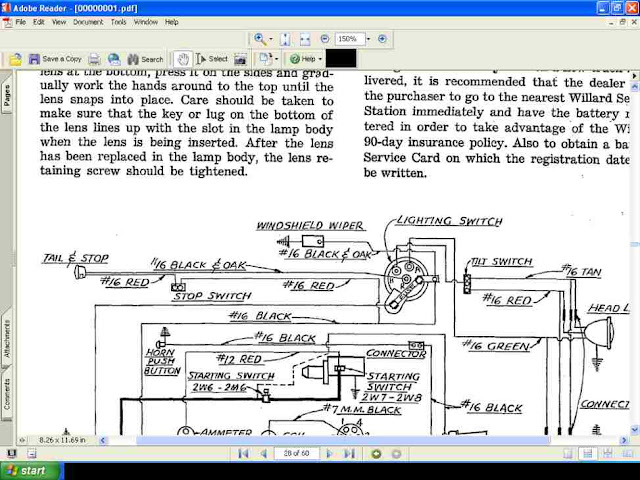The image size is (640, 480).
Task: Click the page size 8.26 x 11.69 in label
Action: click(x=62, y=440)
